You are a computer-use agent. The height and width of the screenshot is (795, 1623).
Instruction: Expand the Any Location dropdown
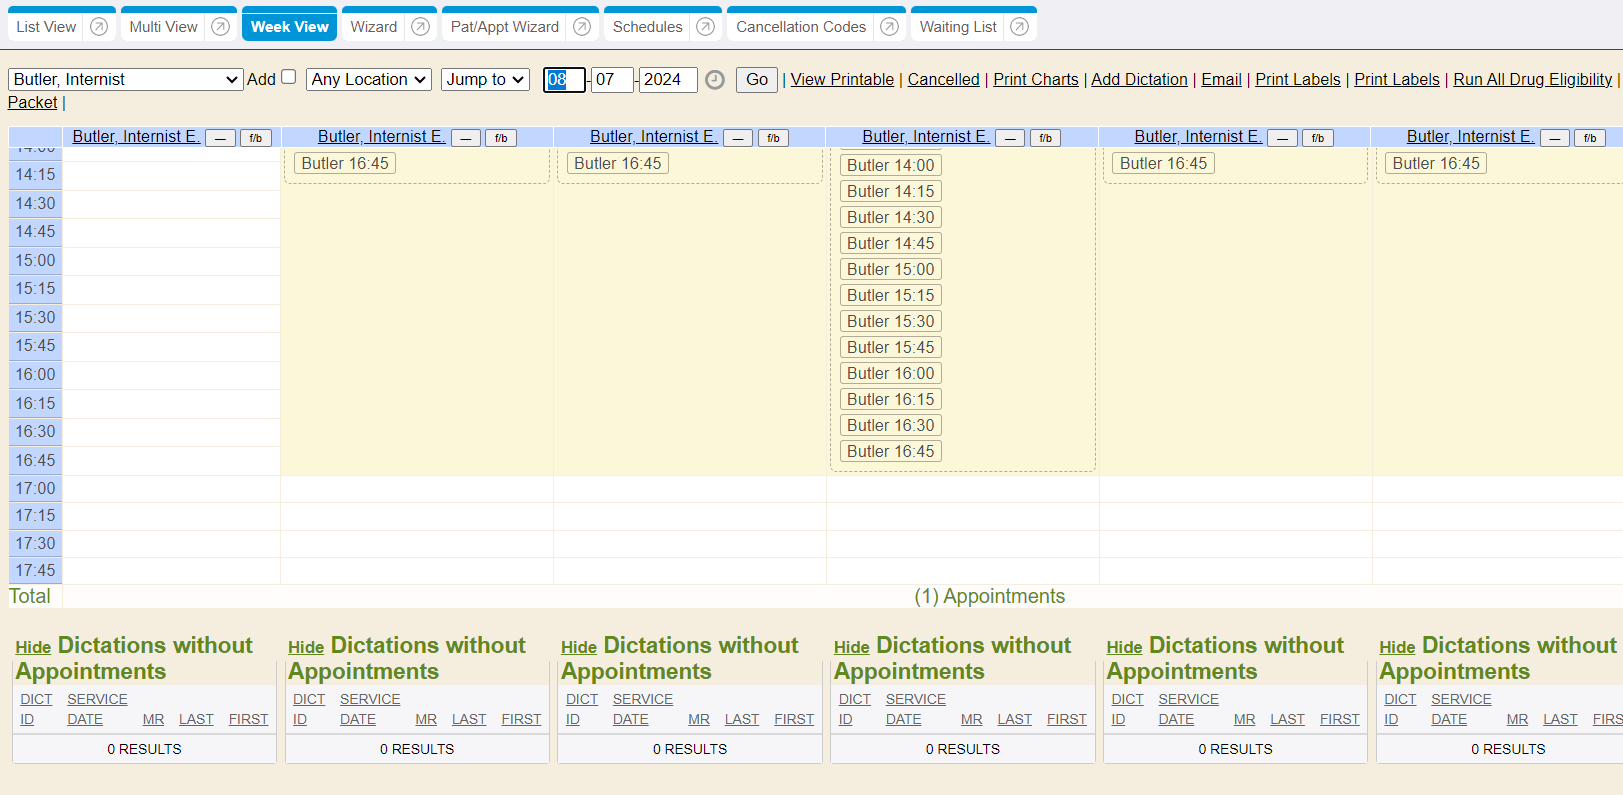pos(369,79)
